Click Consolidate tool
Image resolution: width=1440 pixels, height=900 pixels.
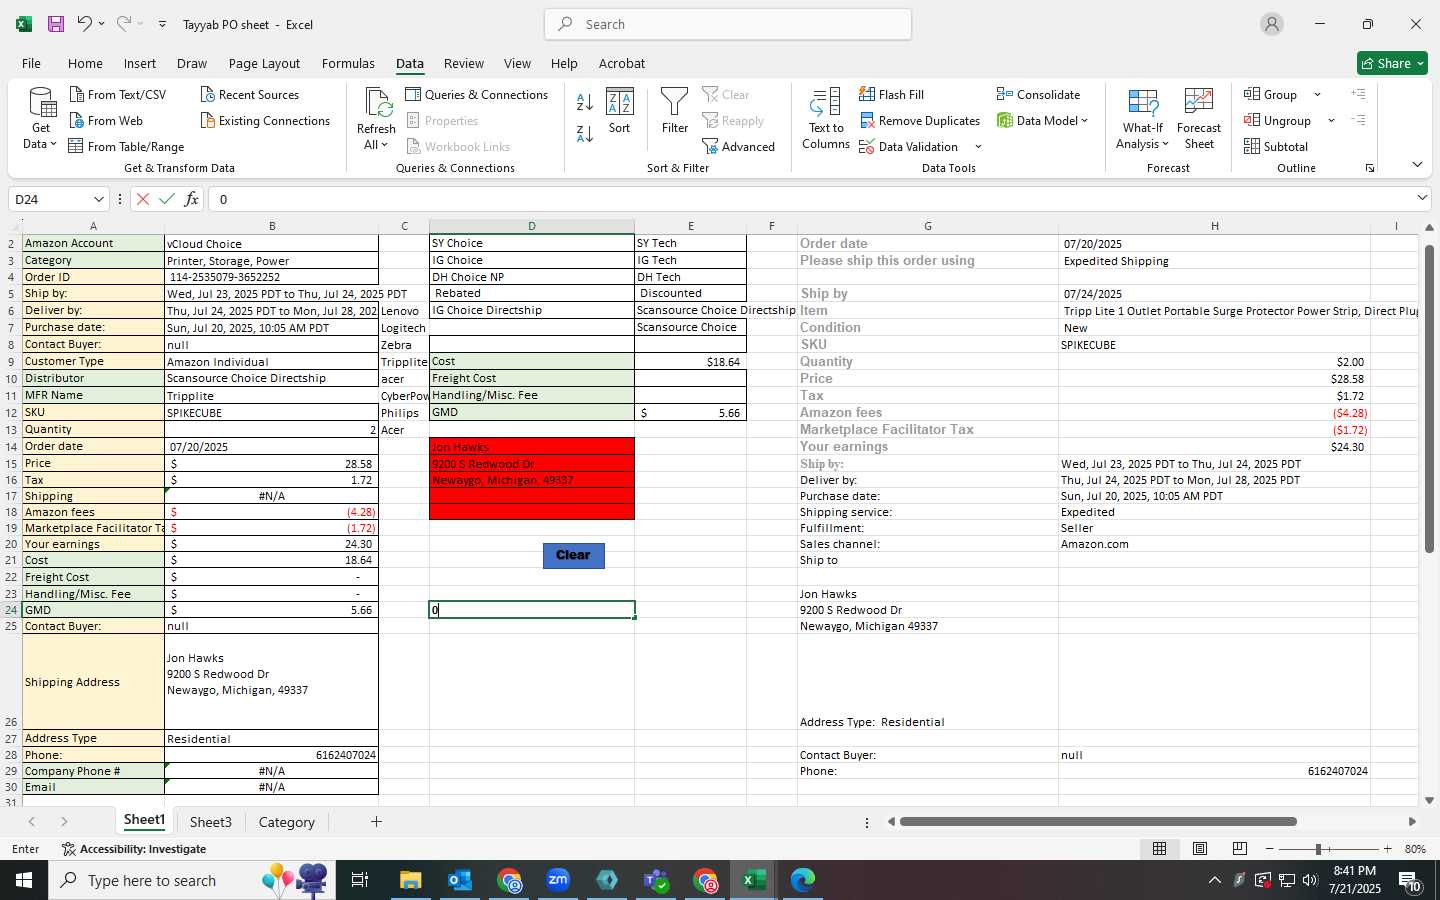(1038, 94)
